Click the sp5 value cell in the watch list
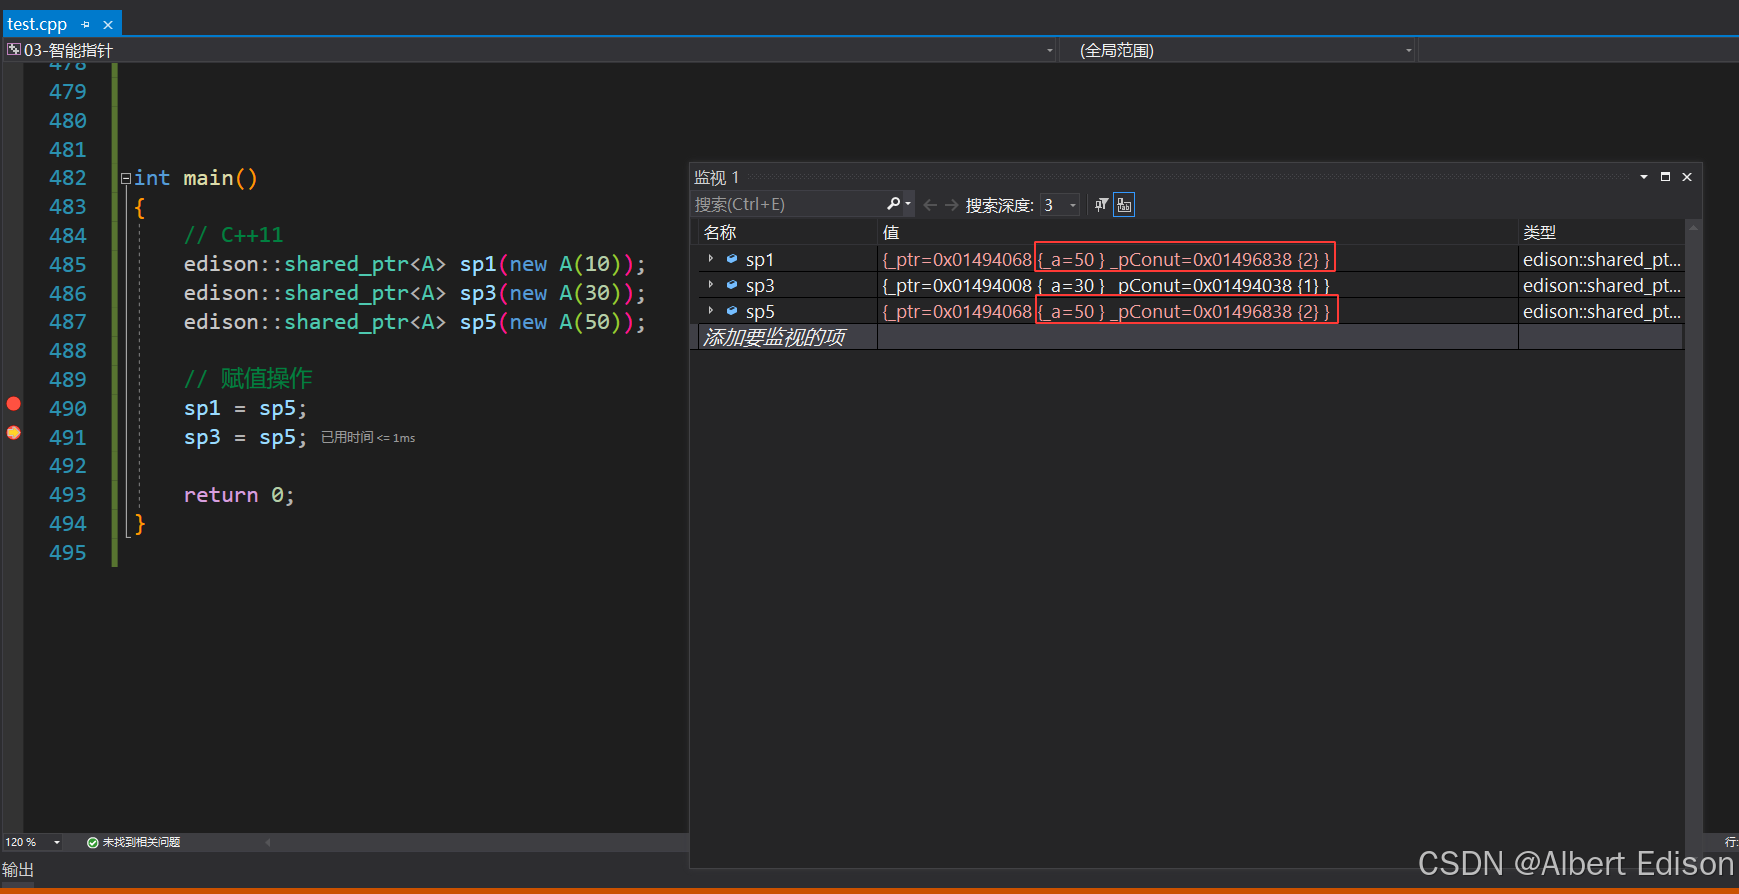The width and height of the screenshot is (1739, 894). (x=1198, y=311)
